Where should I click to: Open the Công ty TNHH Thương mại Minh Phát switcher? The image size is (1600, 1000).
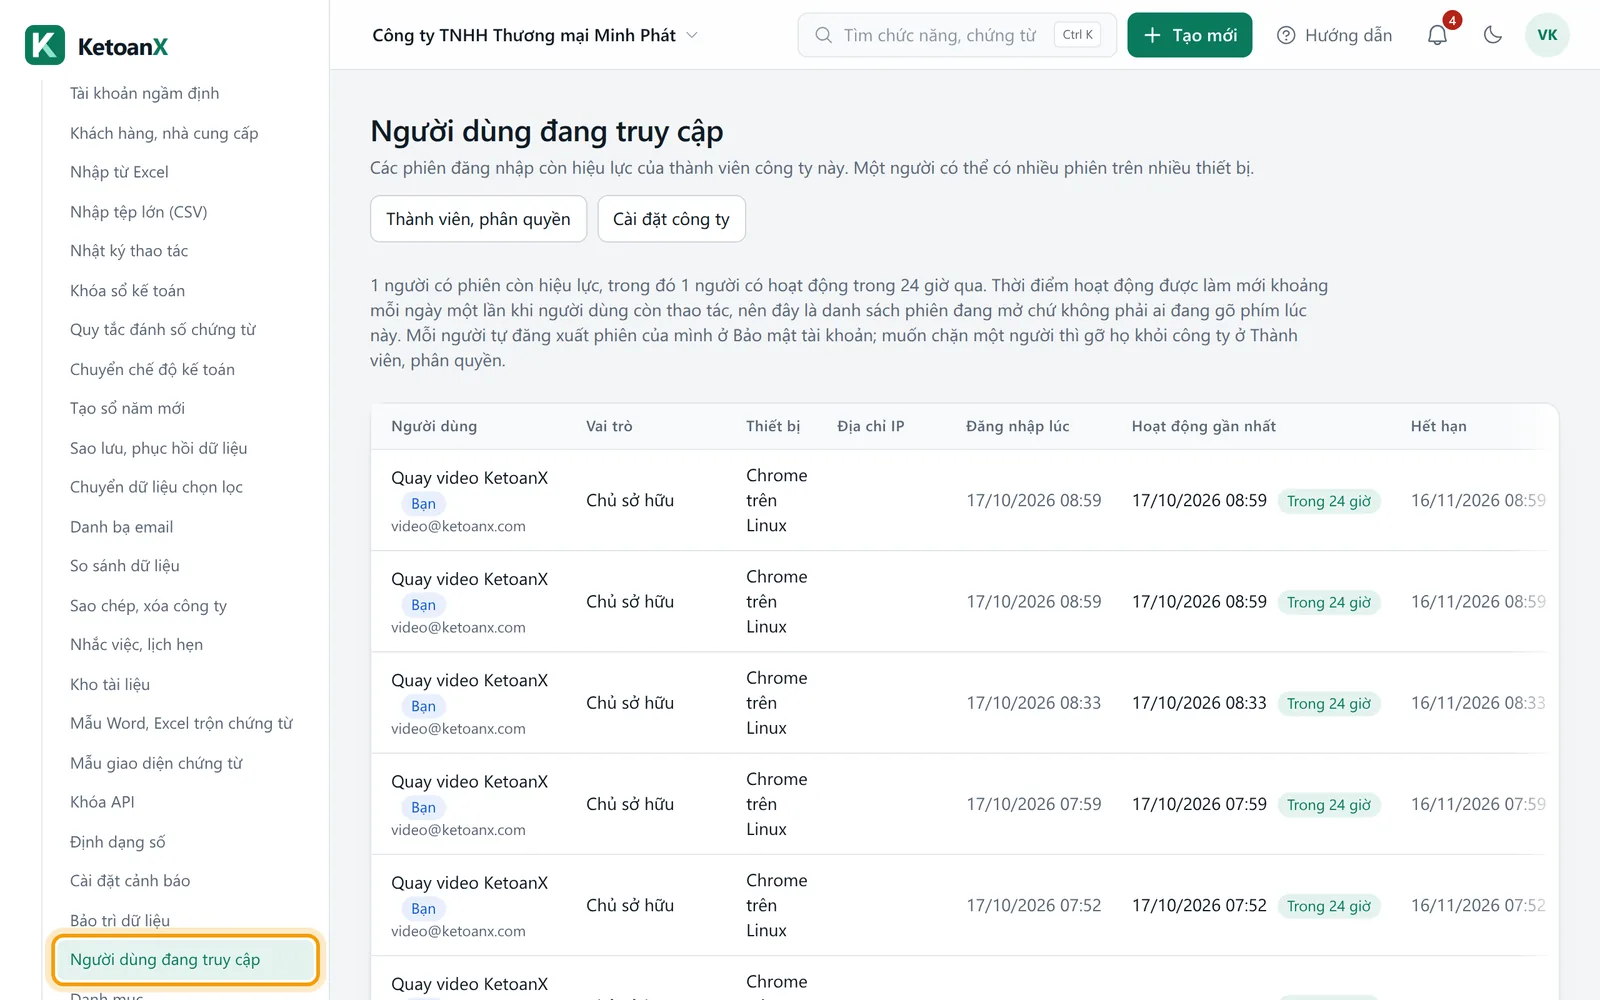535,35
